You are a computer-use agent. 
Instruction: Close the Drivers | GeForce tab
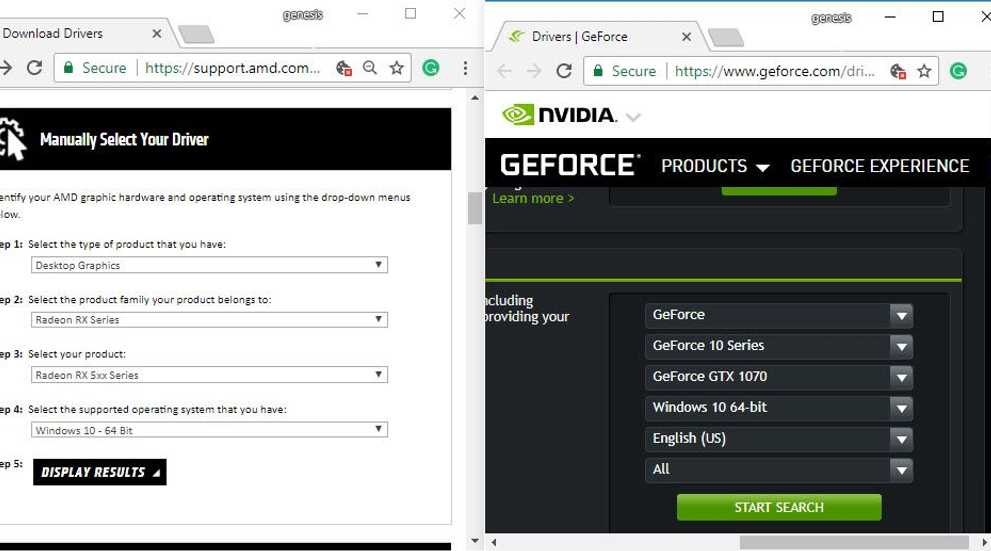(x=686, y=37)
